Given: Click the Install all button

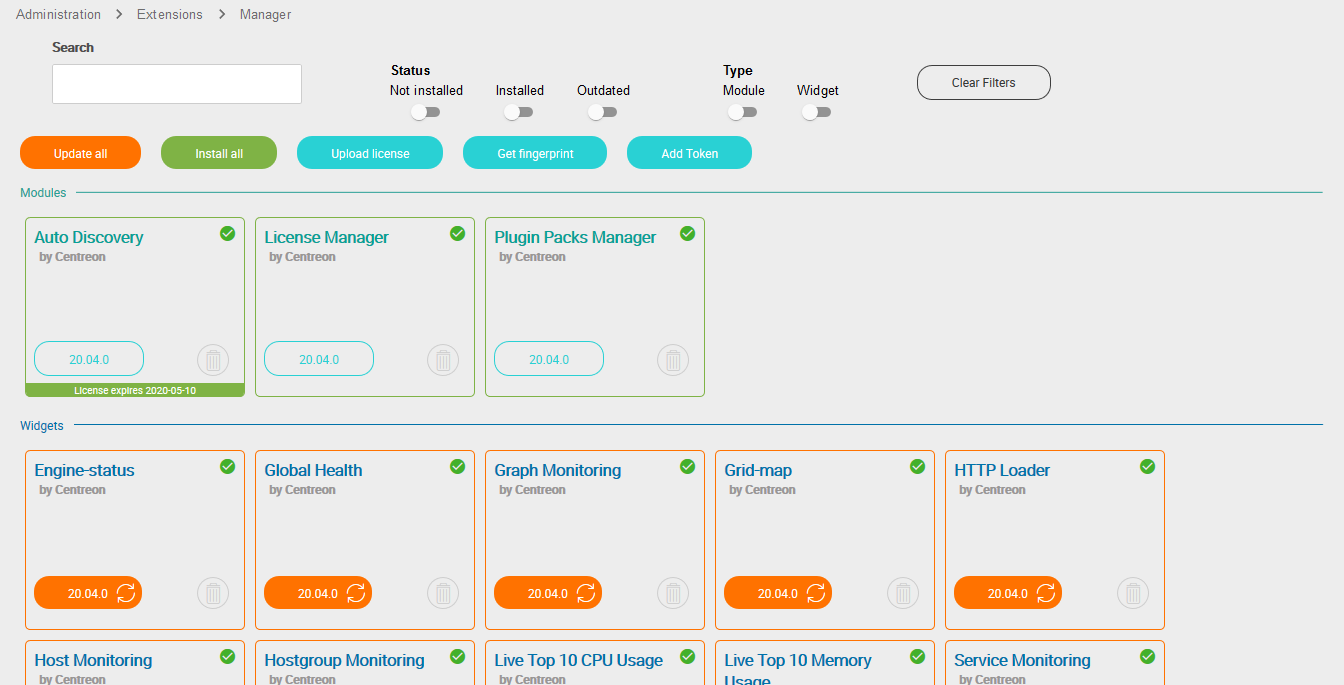Looking at the screenshot, I should (219, 153).
